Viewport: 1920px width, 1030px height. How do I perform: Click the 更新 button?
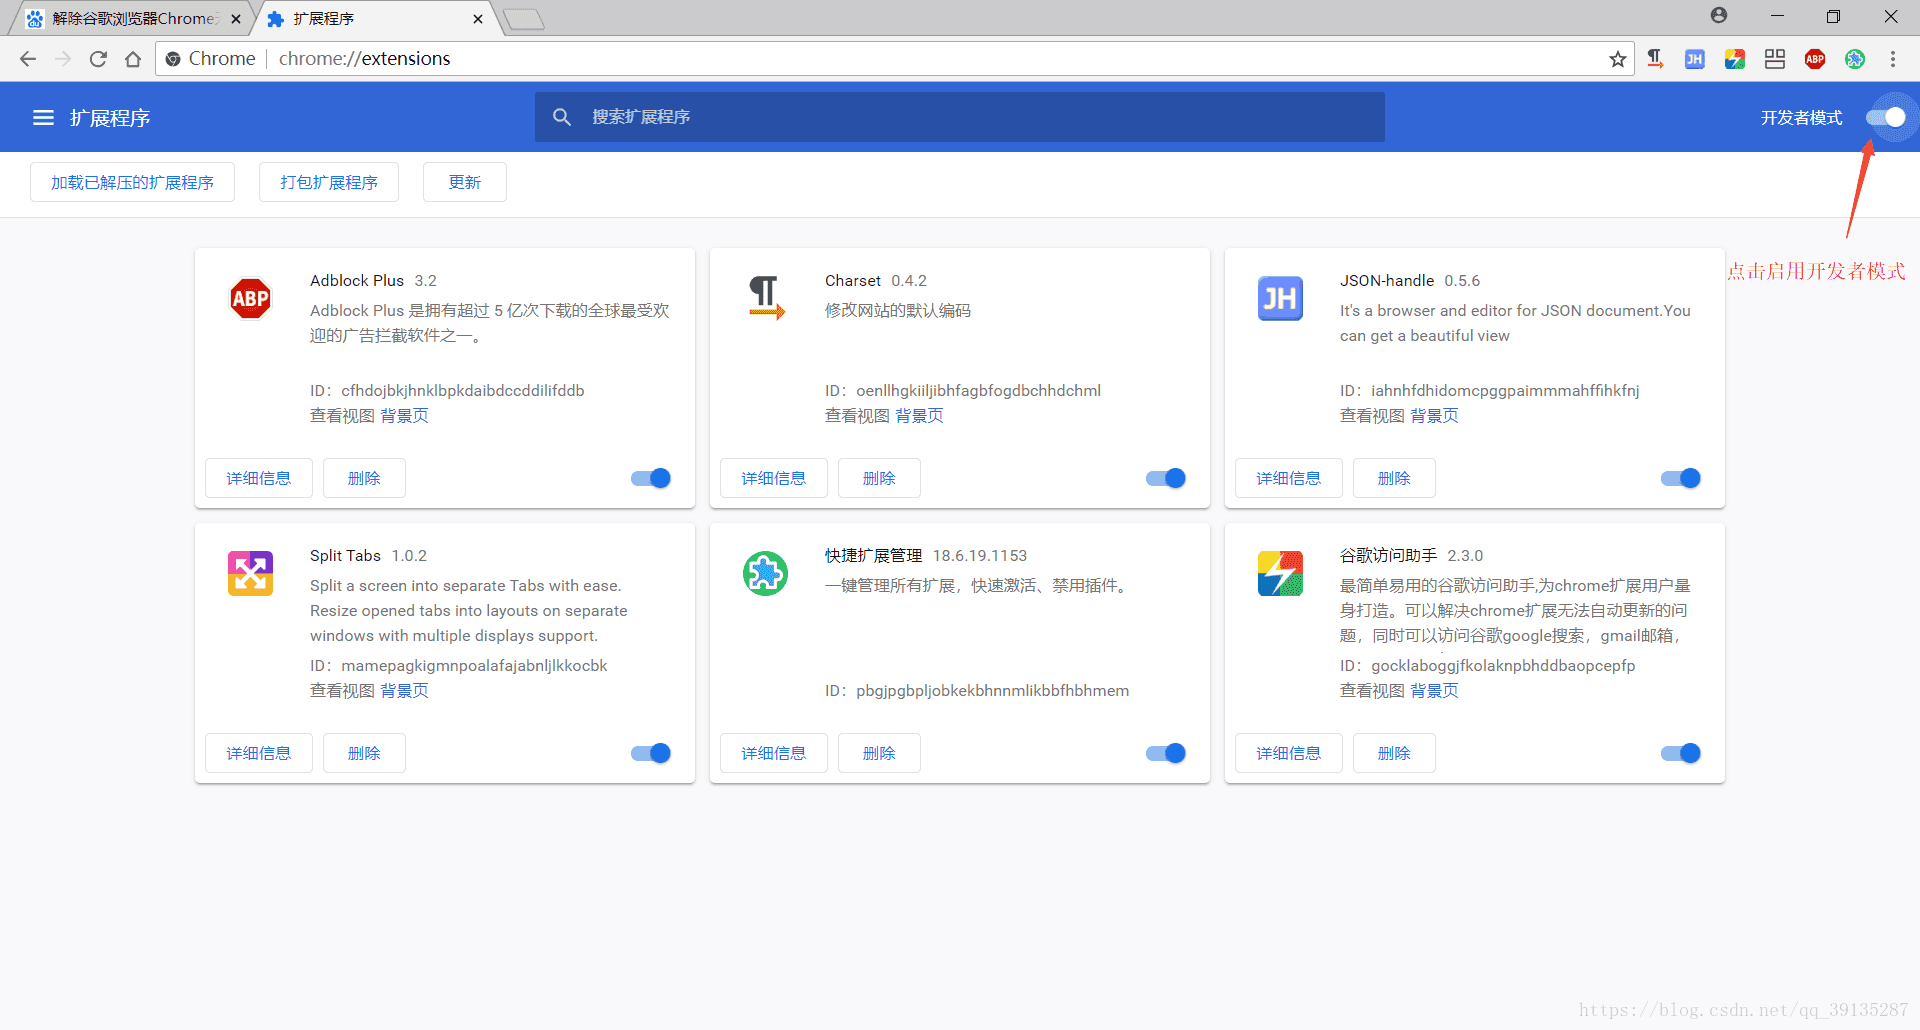(465, 182)
